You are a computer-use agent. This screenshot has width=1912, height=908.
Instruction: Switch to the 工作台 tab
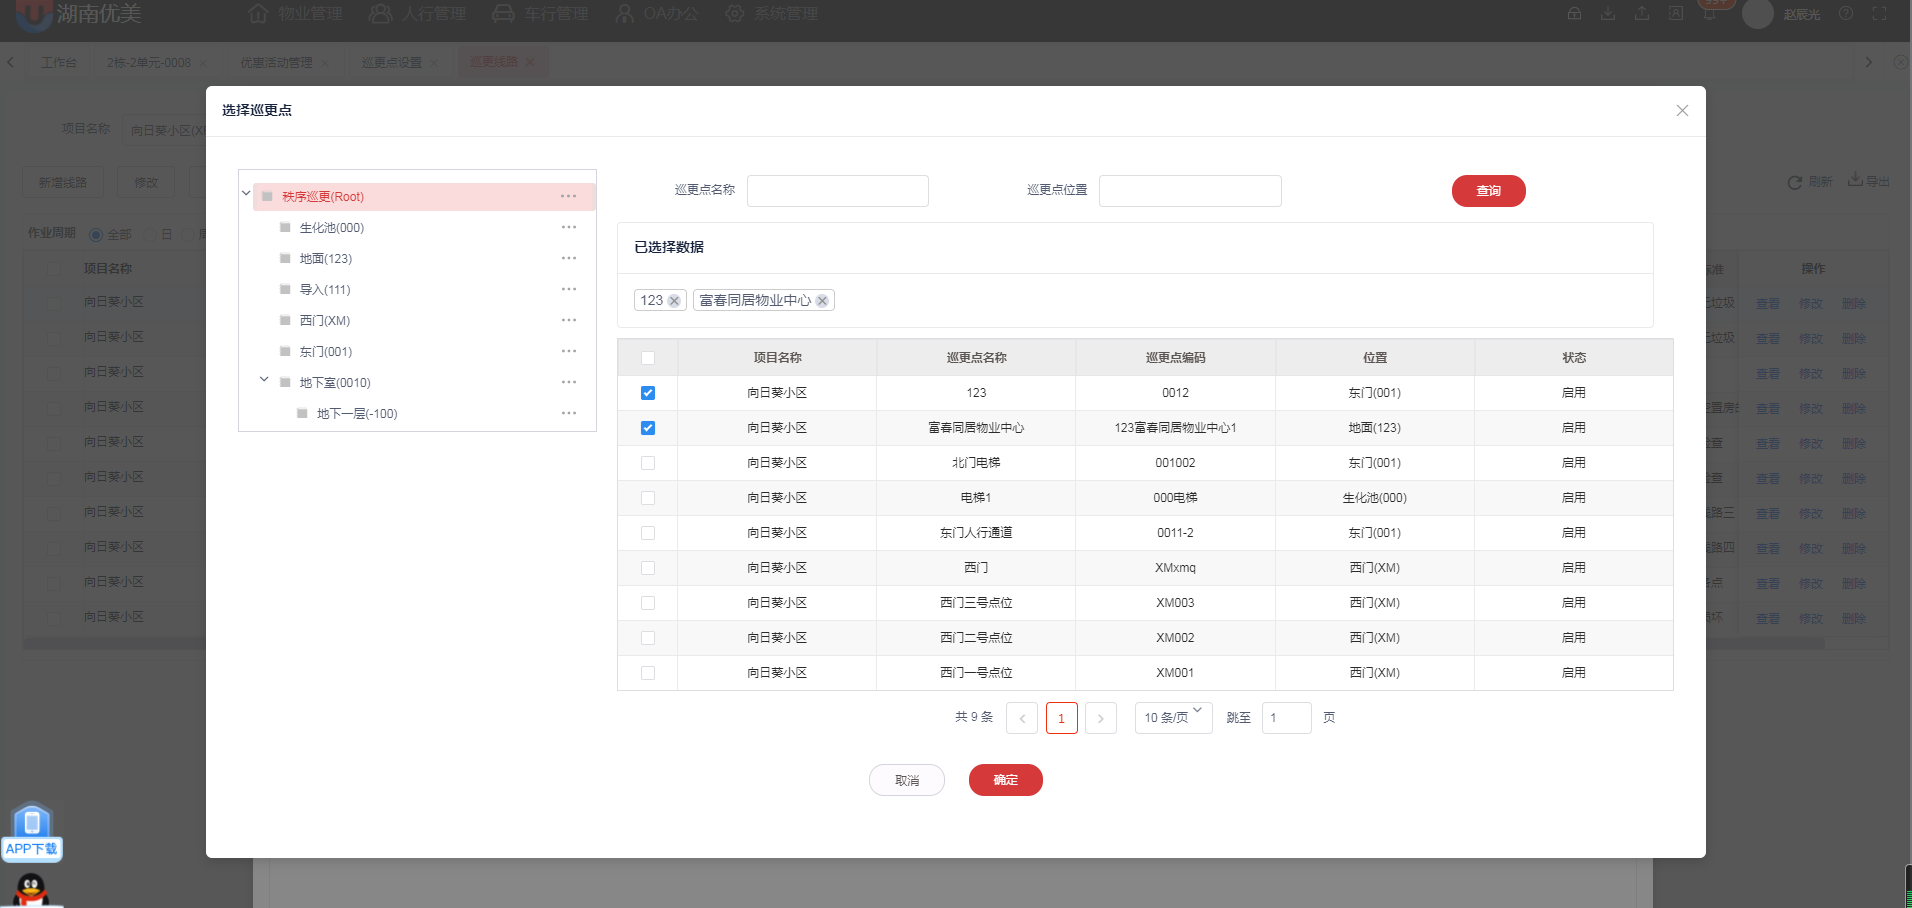(59, 62)
